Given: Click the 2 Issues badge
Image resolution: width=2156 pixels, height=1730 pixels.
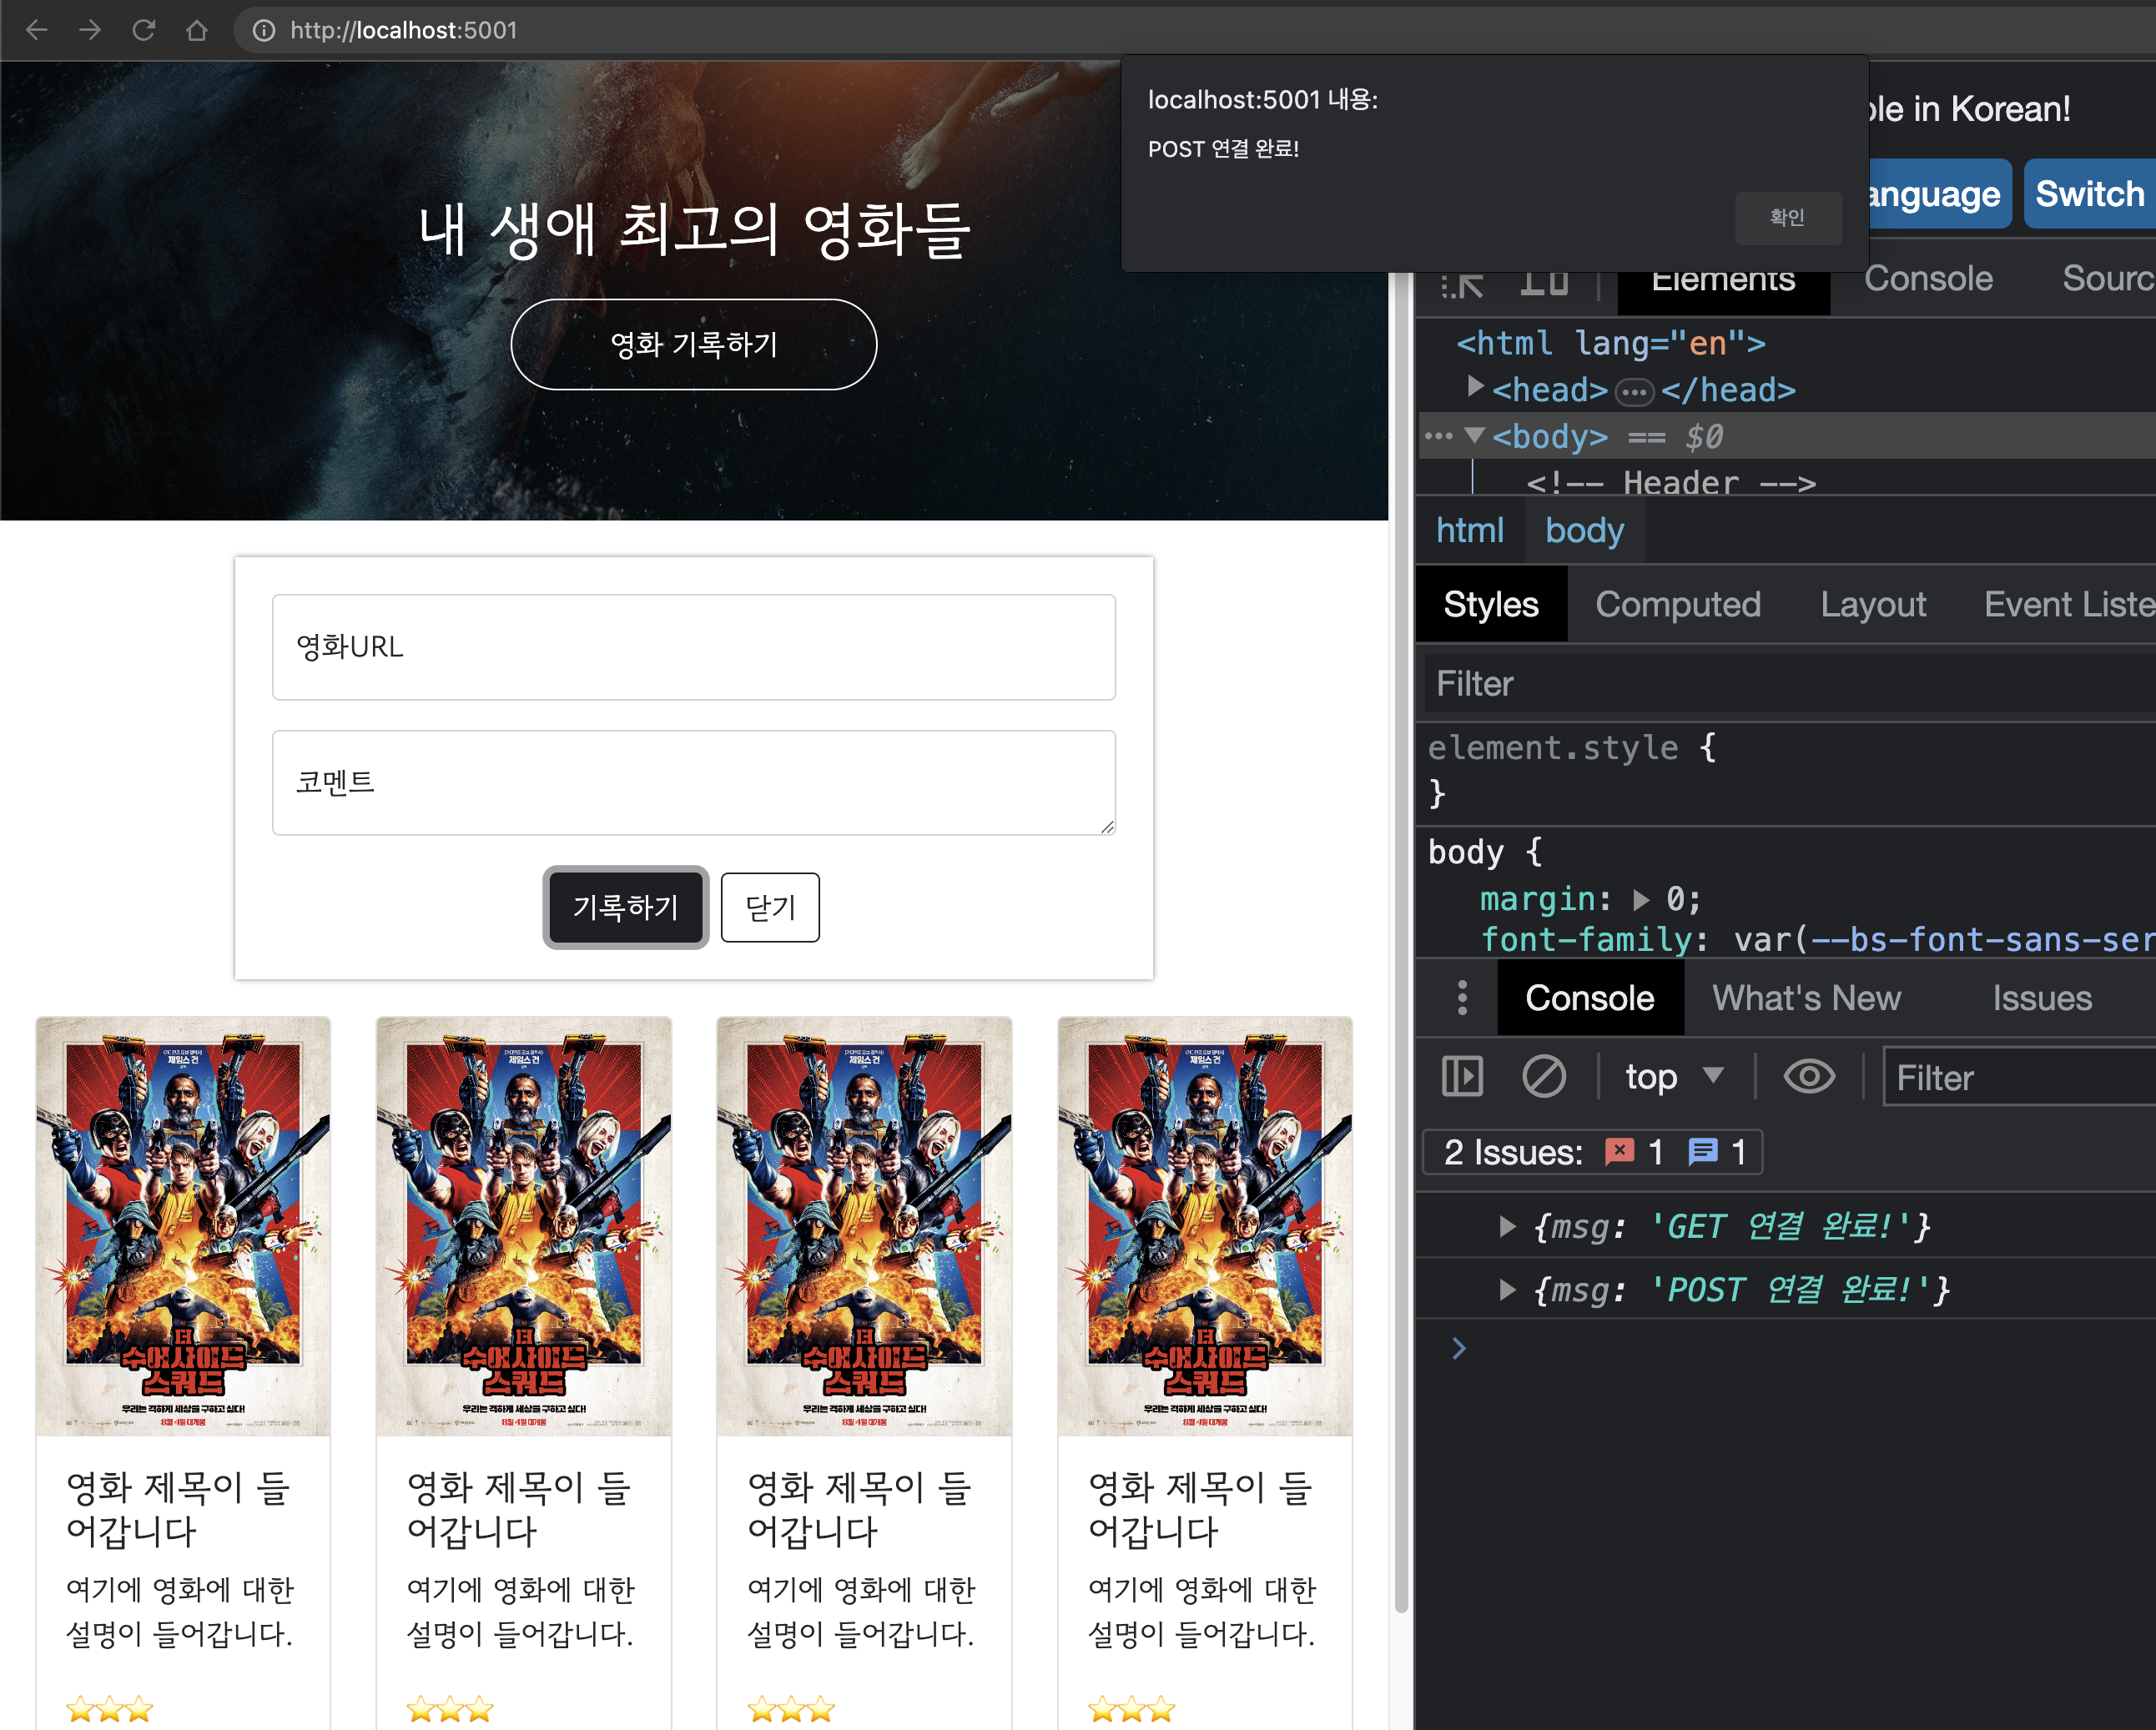Looking at the screenshot, I should click(x=1592, y=1152).
